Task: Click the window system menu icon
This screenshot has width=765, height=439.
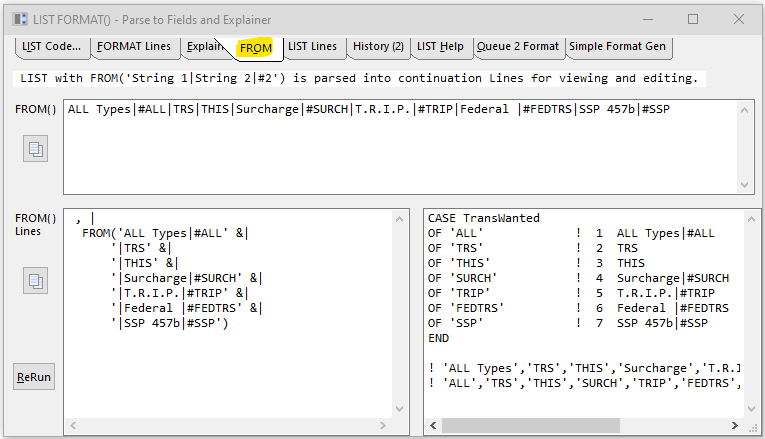Action: [19, 19]
